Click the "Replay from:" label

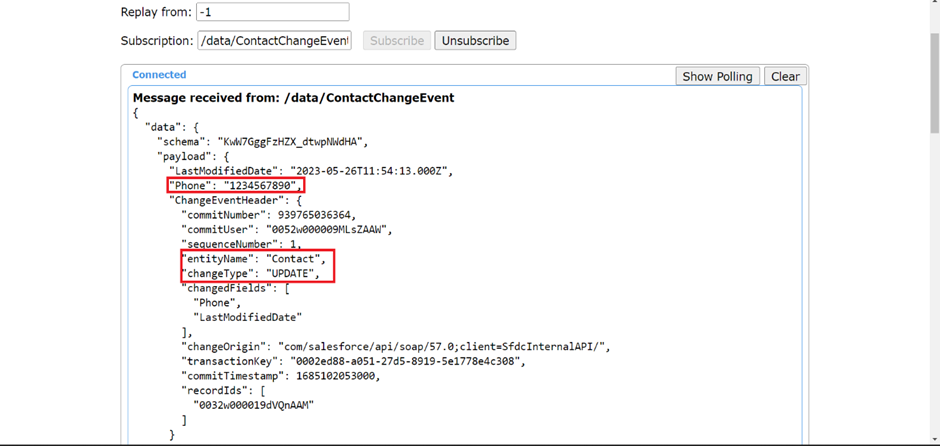pyautogui.click(x=156, y=12)
